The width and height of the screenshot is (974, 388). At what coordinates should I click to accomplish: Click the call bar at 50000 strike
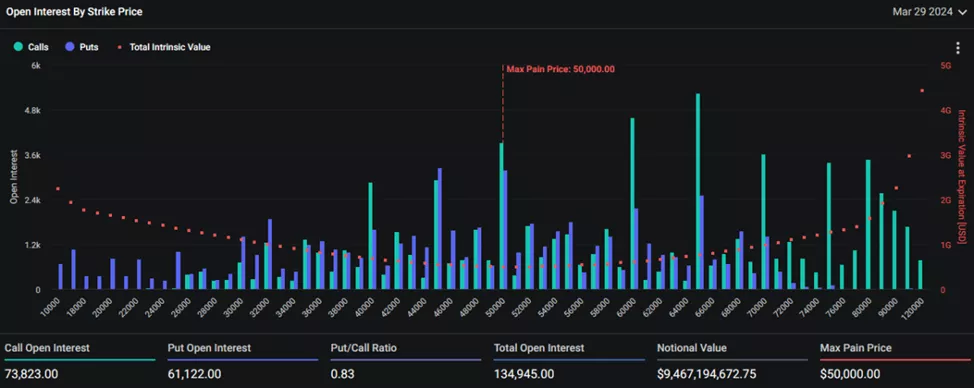pos(501,216)
